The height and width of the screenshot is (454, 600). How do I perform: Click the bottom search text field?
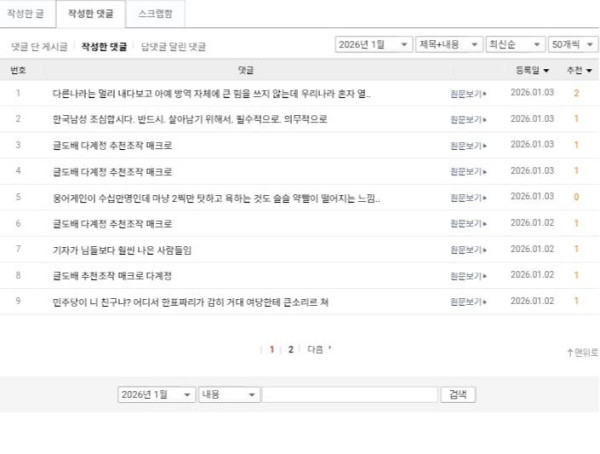[x=349, y=395]
